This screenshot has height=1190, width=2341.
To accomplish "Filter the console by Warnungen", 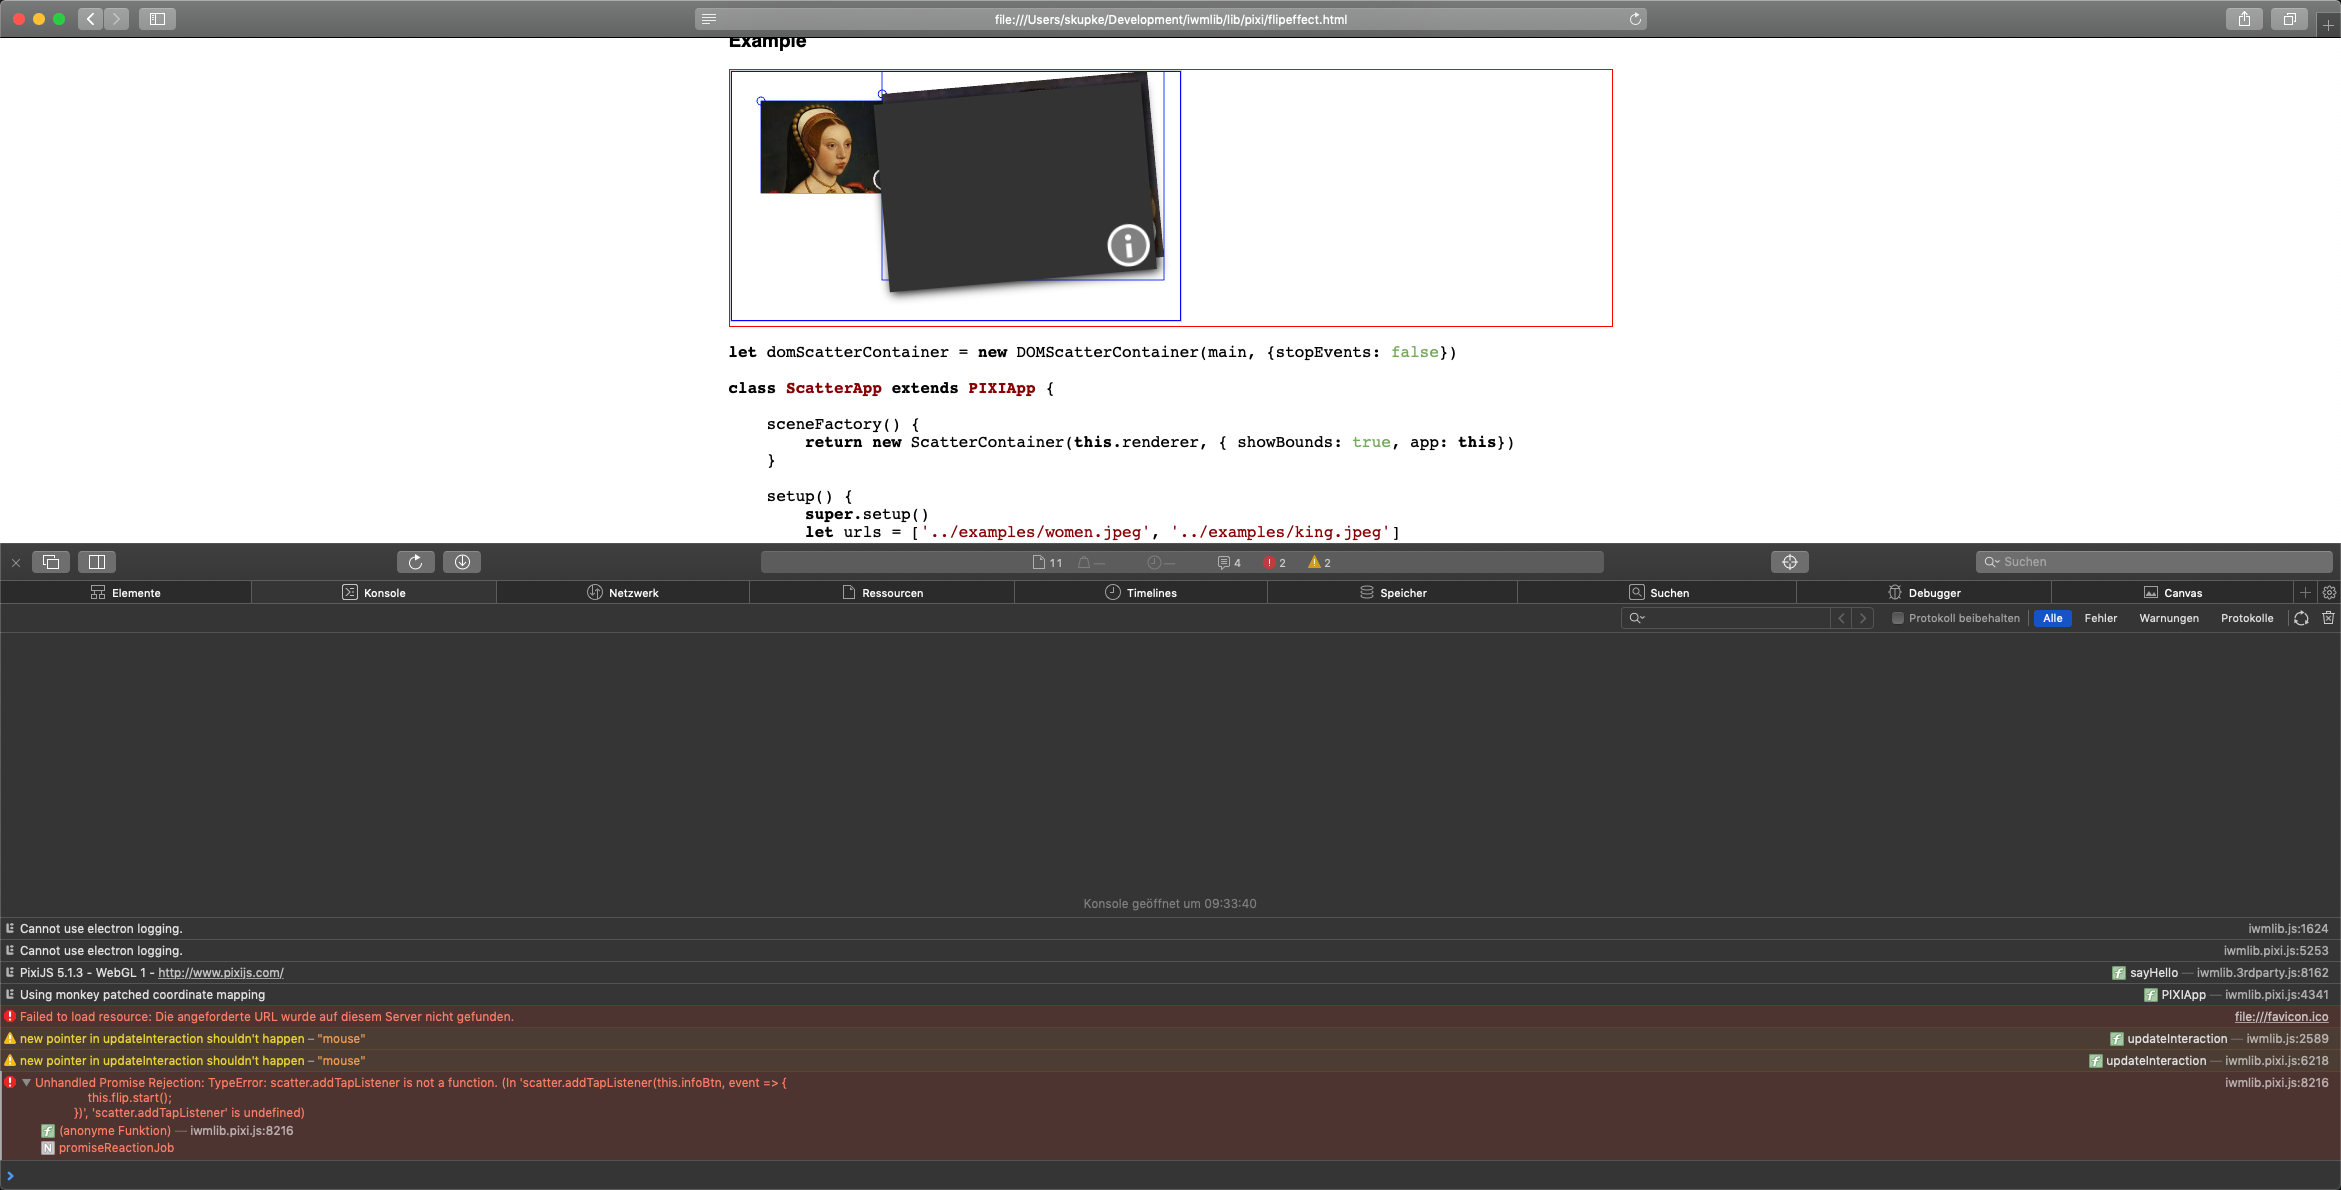I will pos(2168,618).
